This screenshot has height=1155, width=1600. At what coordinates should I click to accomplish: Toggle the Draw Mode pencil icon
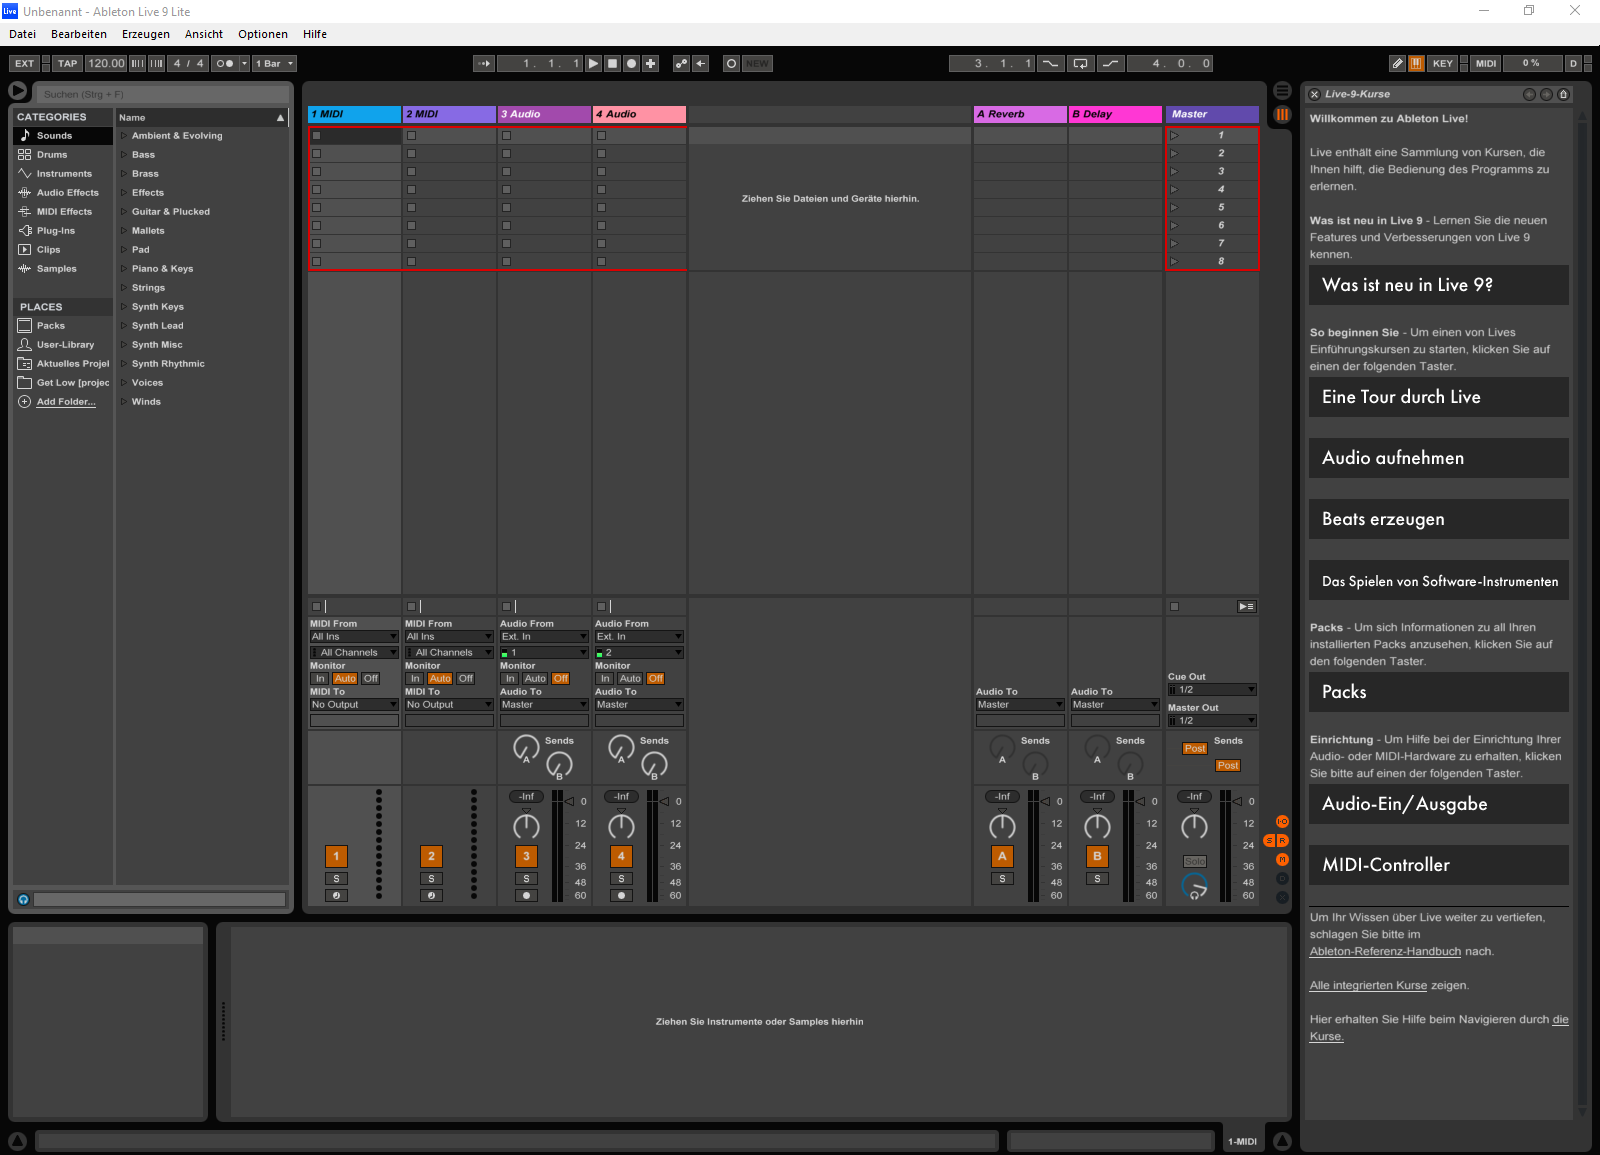coord(1397,63)
